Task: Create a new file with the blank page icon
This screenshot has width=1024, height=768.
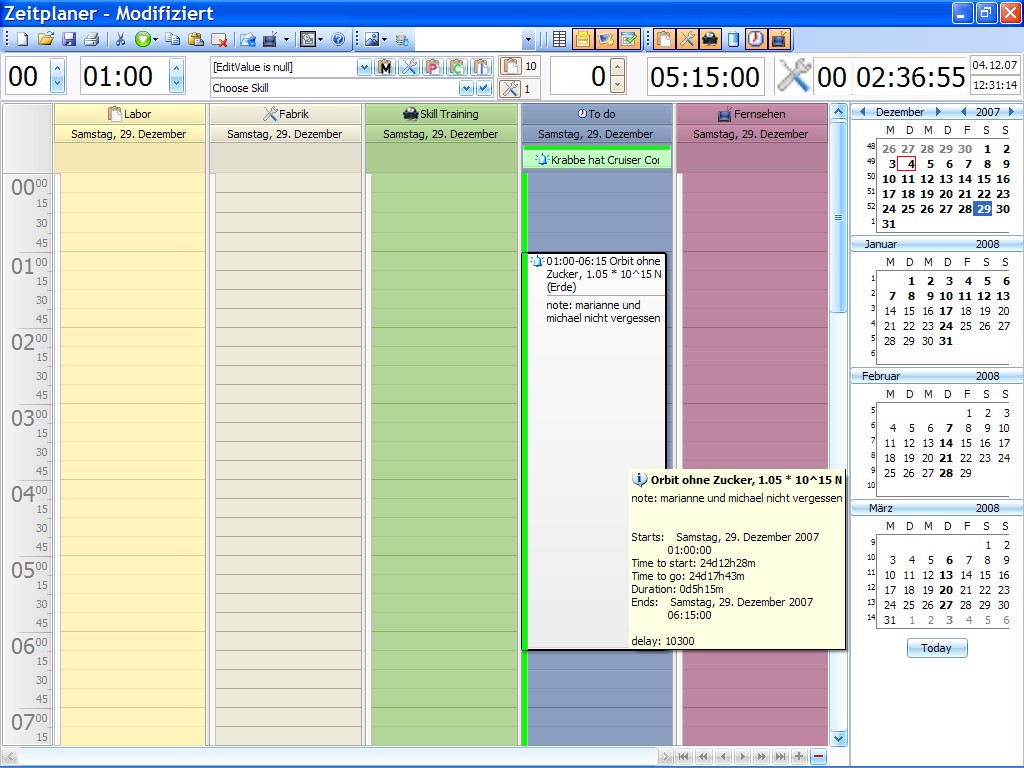Action: [x=23, y=40]
